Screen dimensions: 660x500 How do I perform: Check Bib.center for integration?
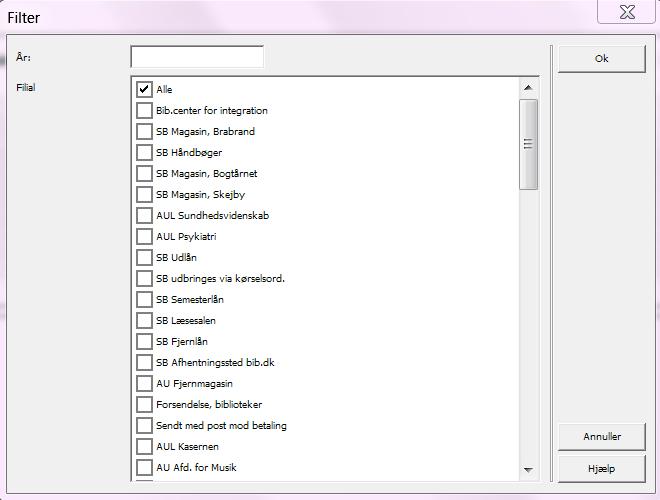click(x=144, y=110)
